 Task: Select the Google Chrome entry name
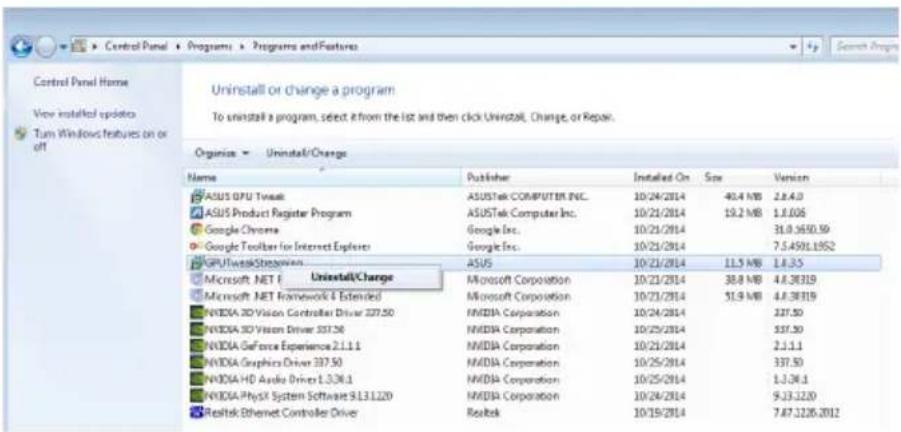coord(241,230)
